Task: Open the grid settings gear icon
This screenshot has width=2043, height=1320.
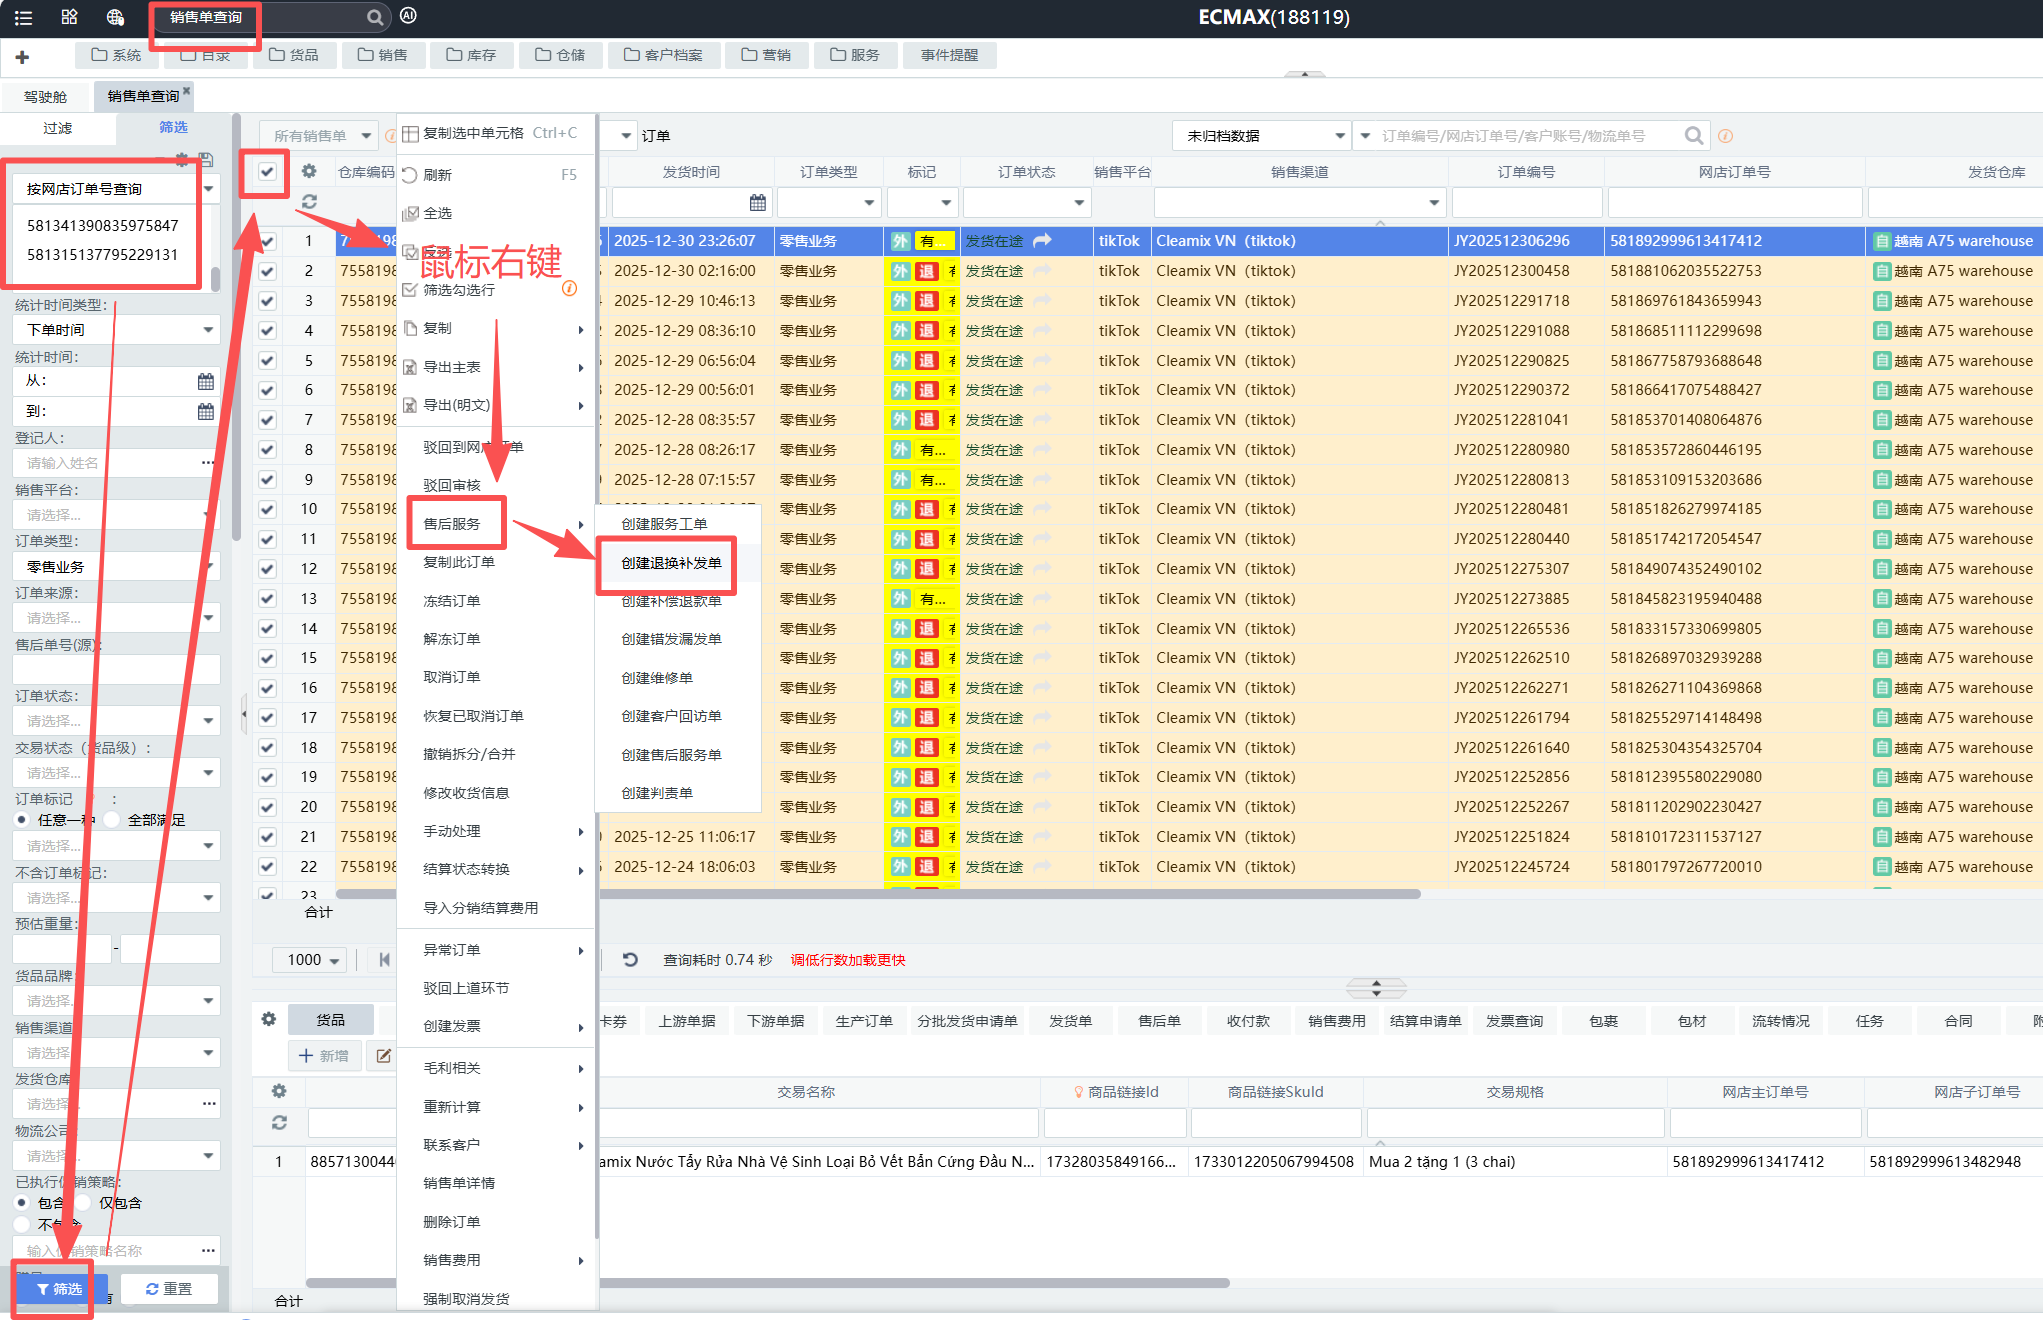Action: [309, 171]
